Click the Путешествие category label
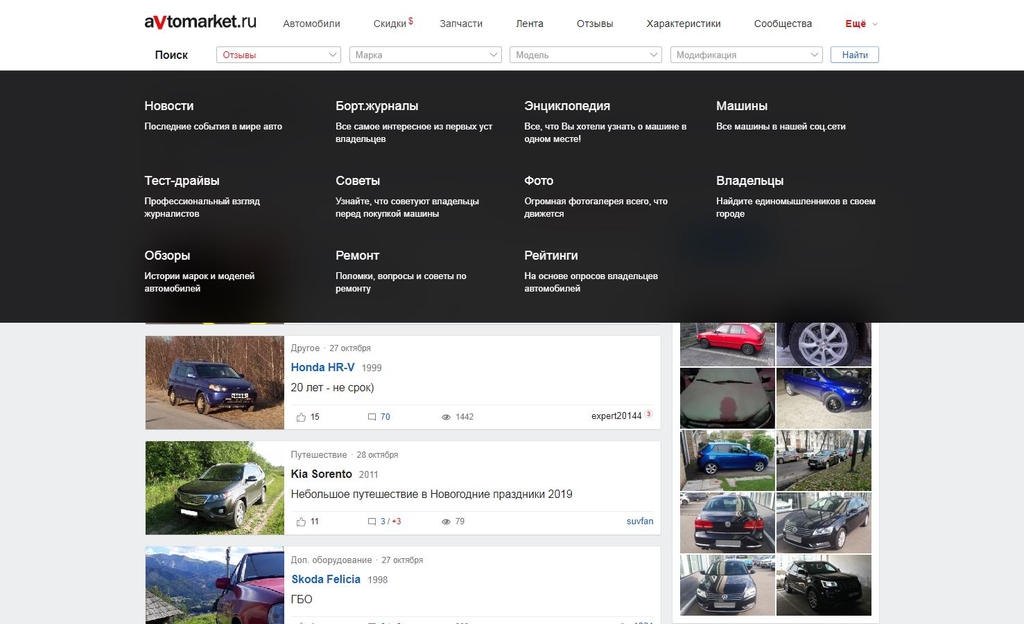 (319, 455)
